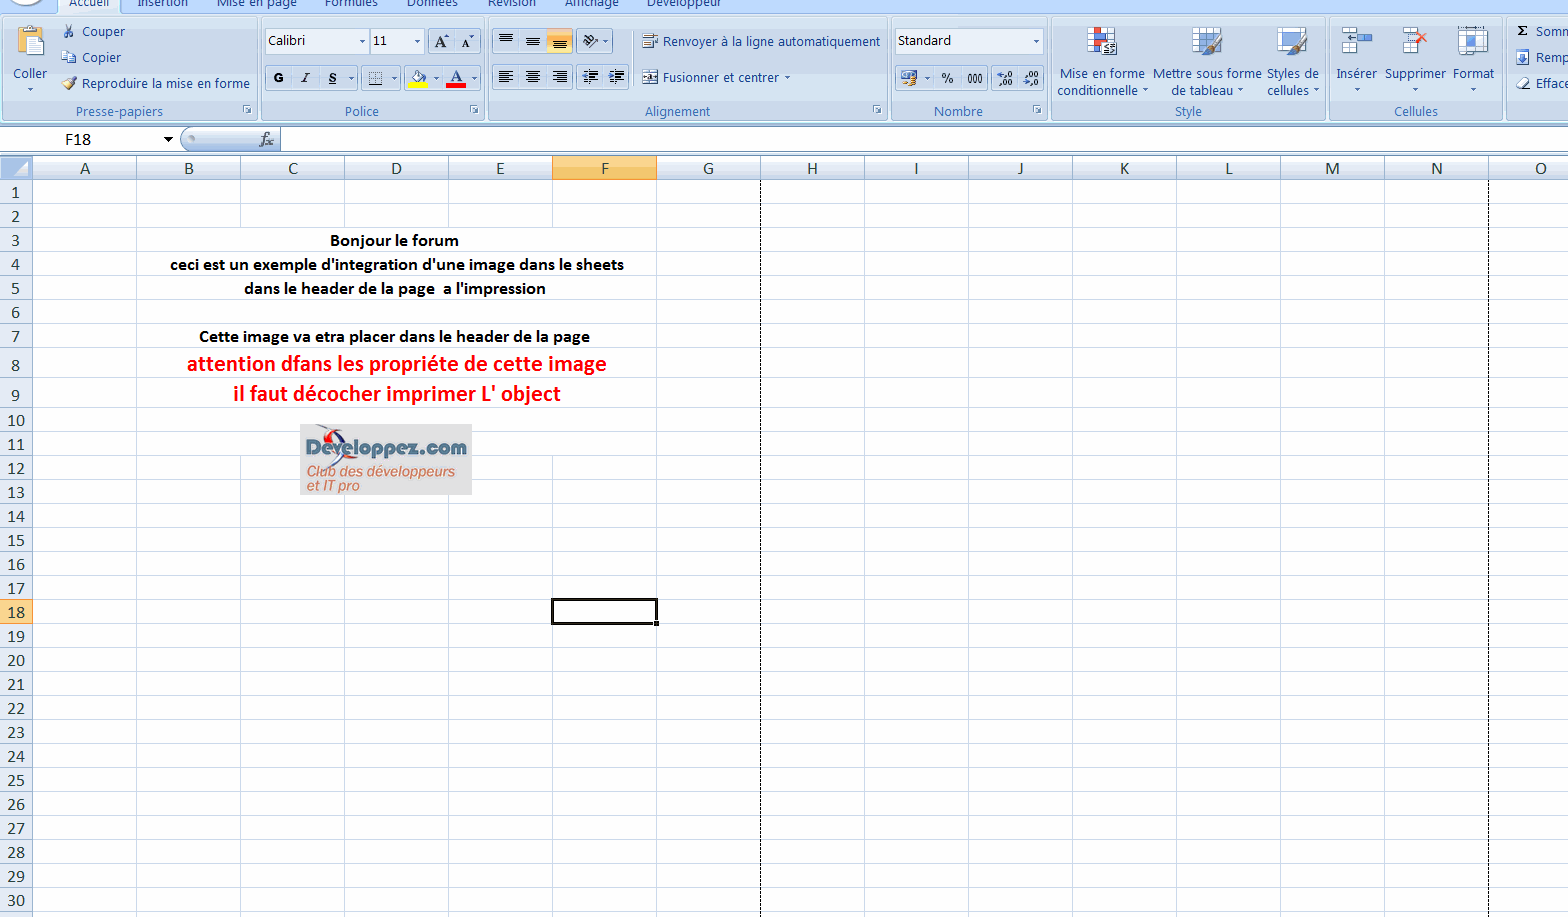Image resolution: width=1568 pixels, height=917 pixels.
Task: Click Renvoyer à la ligne automatiquement
Action: coord(761,41)
